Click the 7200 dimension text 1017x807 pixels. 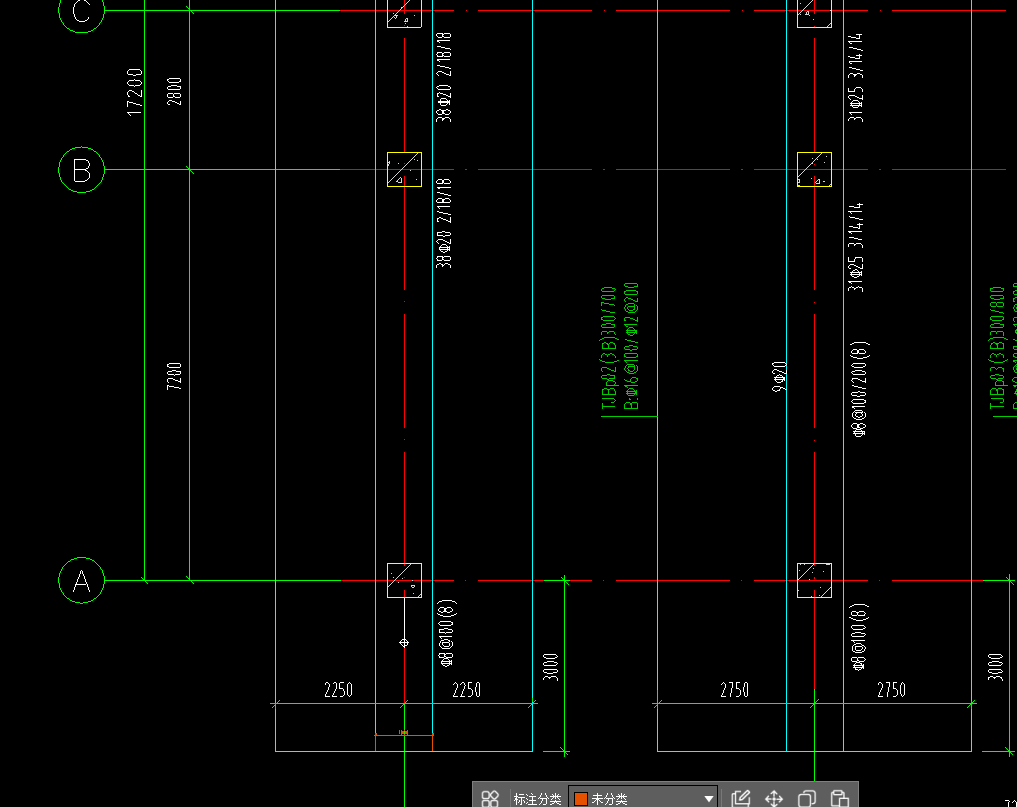tap(174, 376)
